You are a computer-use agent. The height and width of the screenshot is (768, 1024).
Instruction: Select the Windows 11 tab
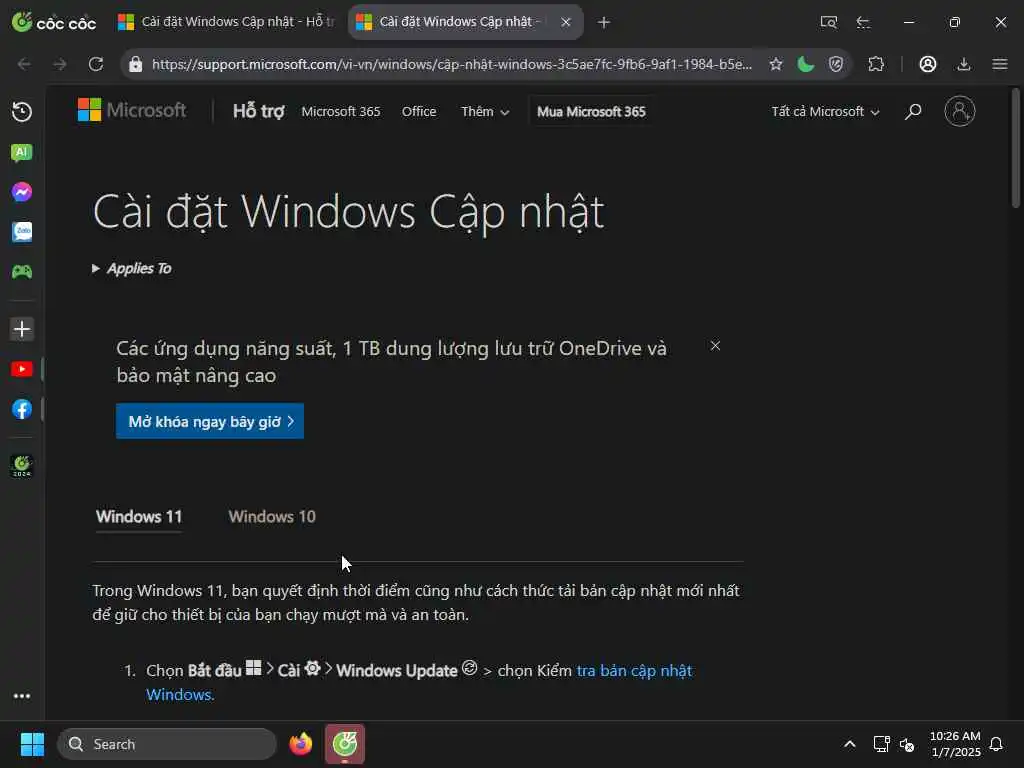pos(139,517)
